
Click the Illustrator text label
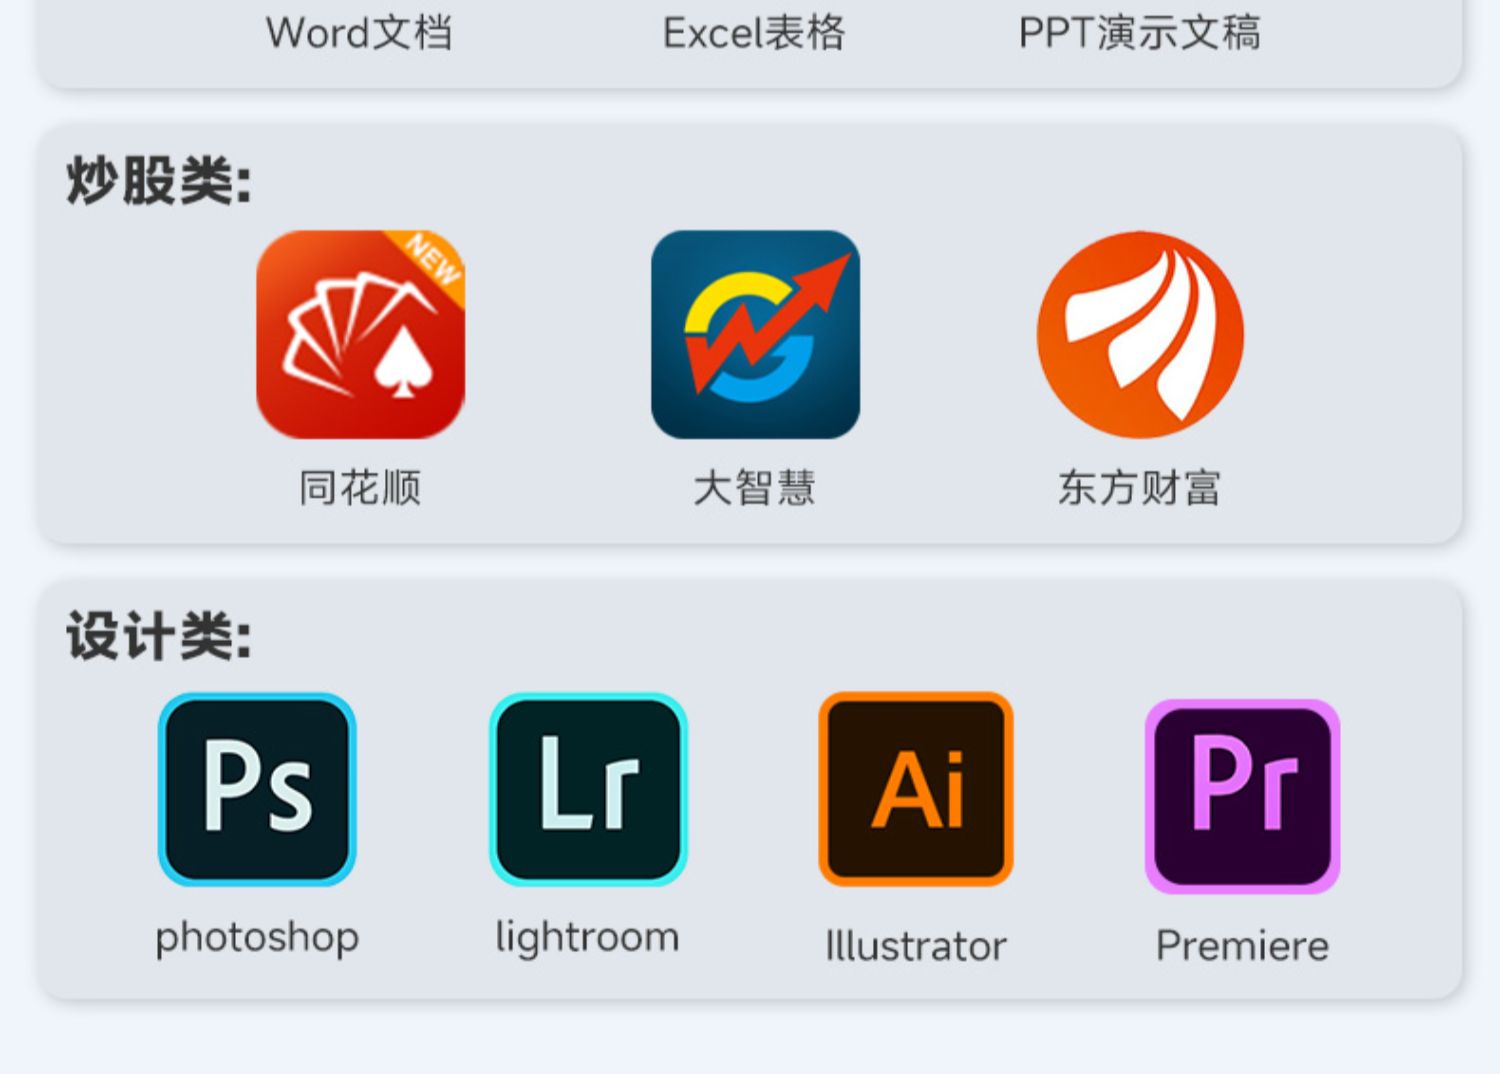916,946
